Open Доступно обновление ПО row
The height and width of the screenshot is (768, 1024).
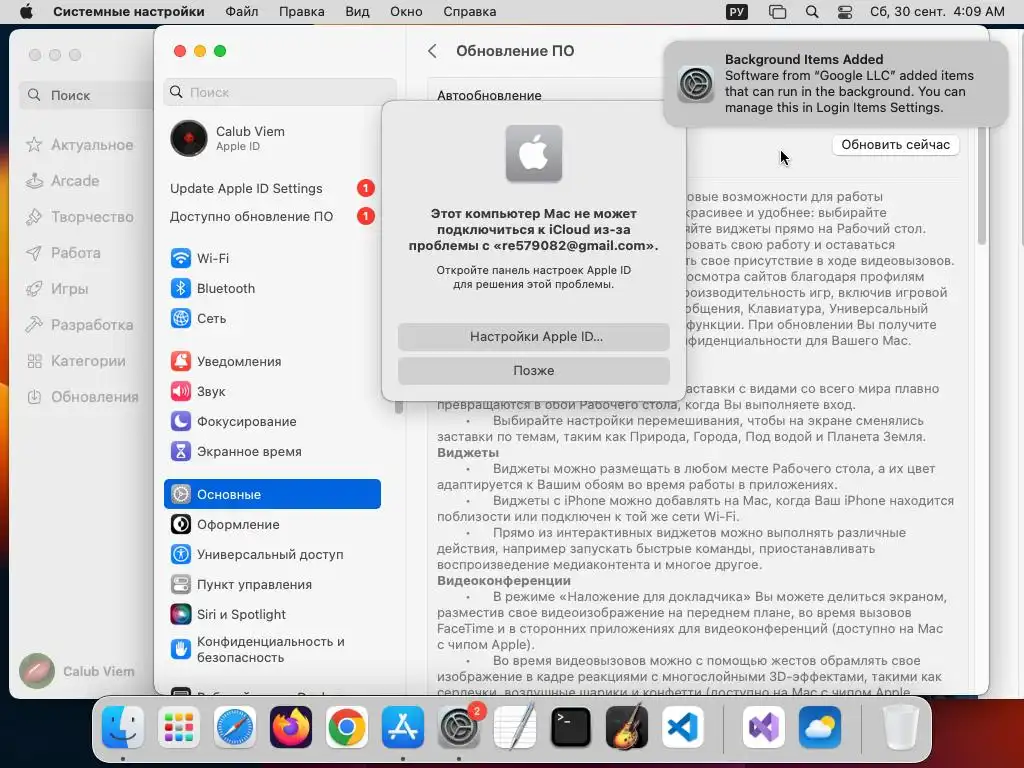tap(272, 216)
